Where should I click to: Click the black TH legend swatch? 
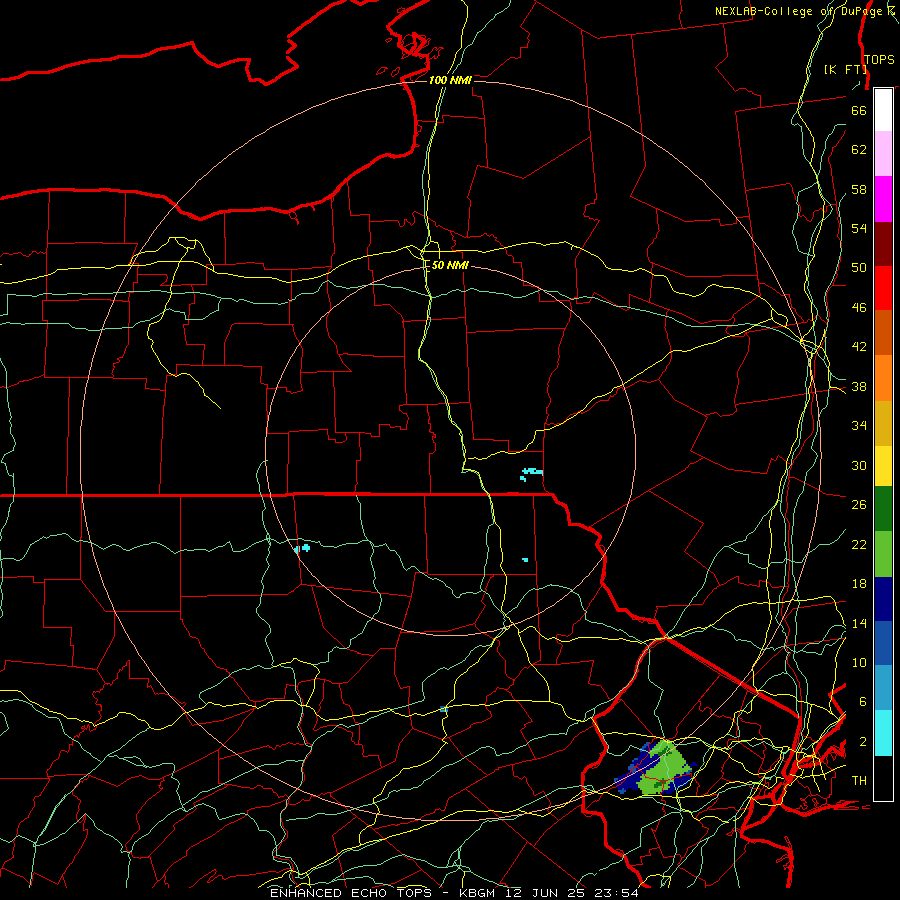pyautogui.click(x=883, y=778)
